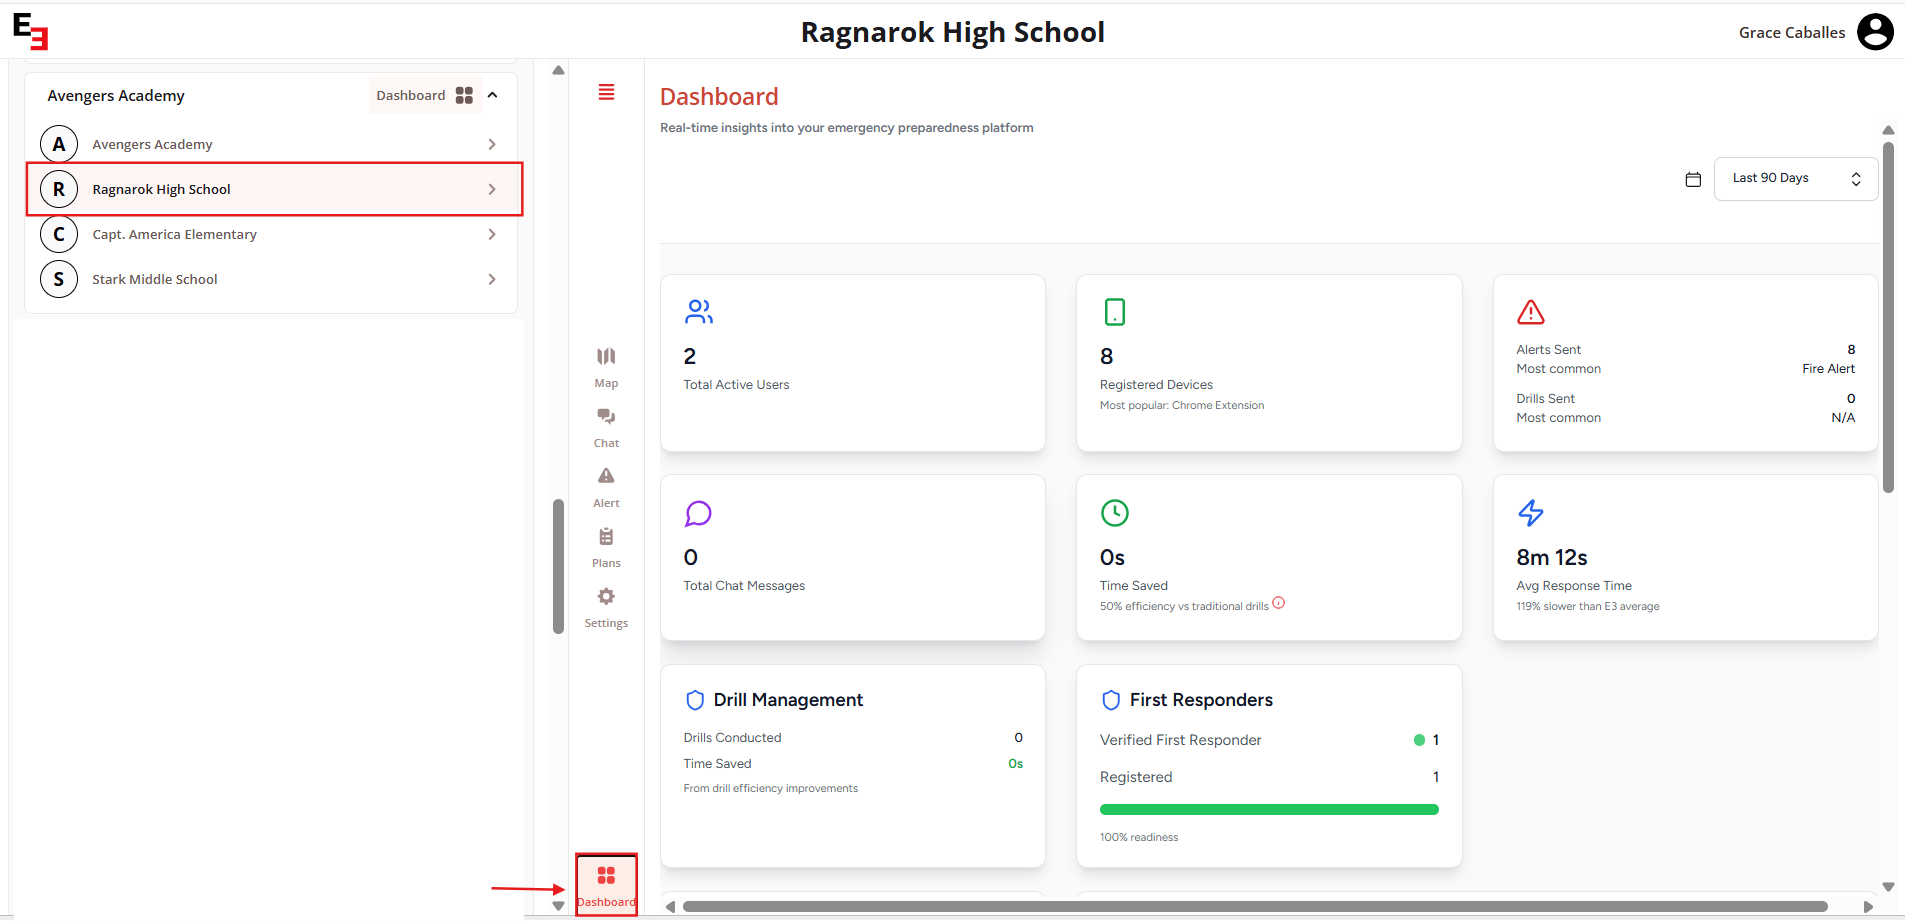The image size is (1905, 921).
Task: Click the green clock Time Saved icon
Action: coord(1115,513)
